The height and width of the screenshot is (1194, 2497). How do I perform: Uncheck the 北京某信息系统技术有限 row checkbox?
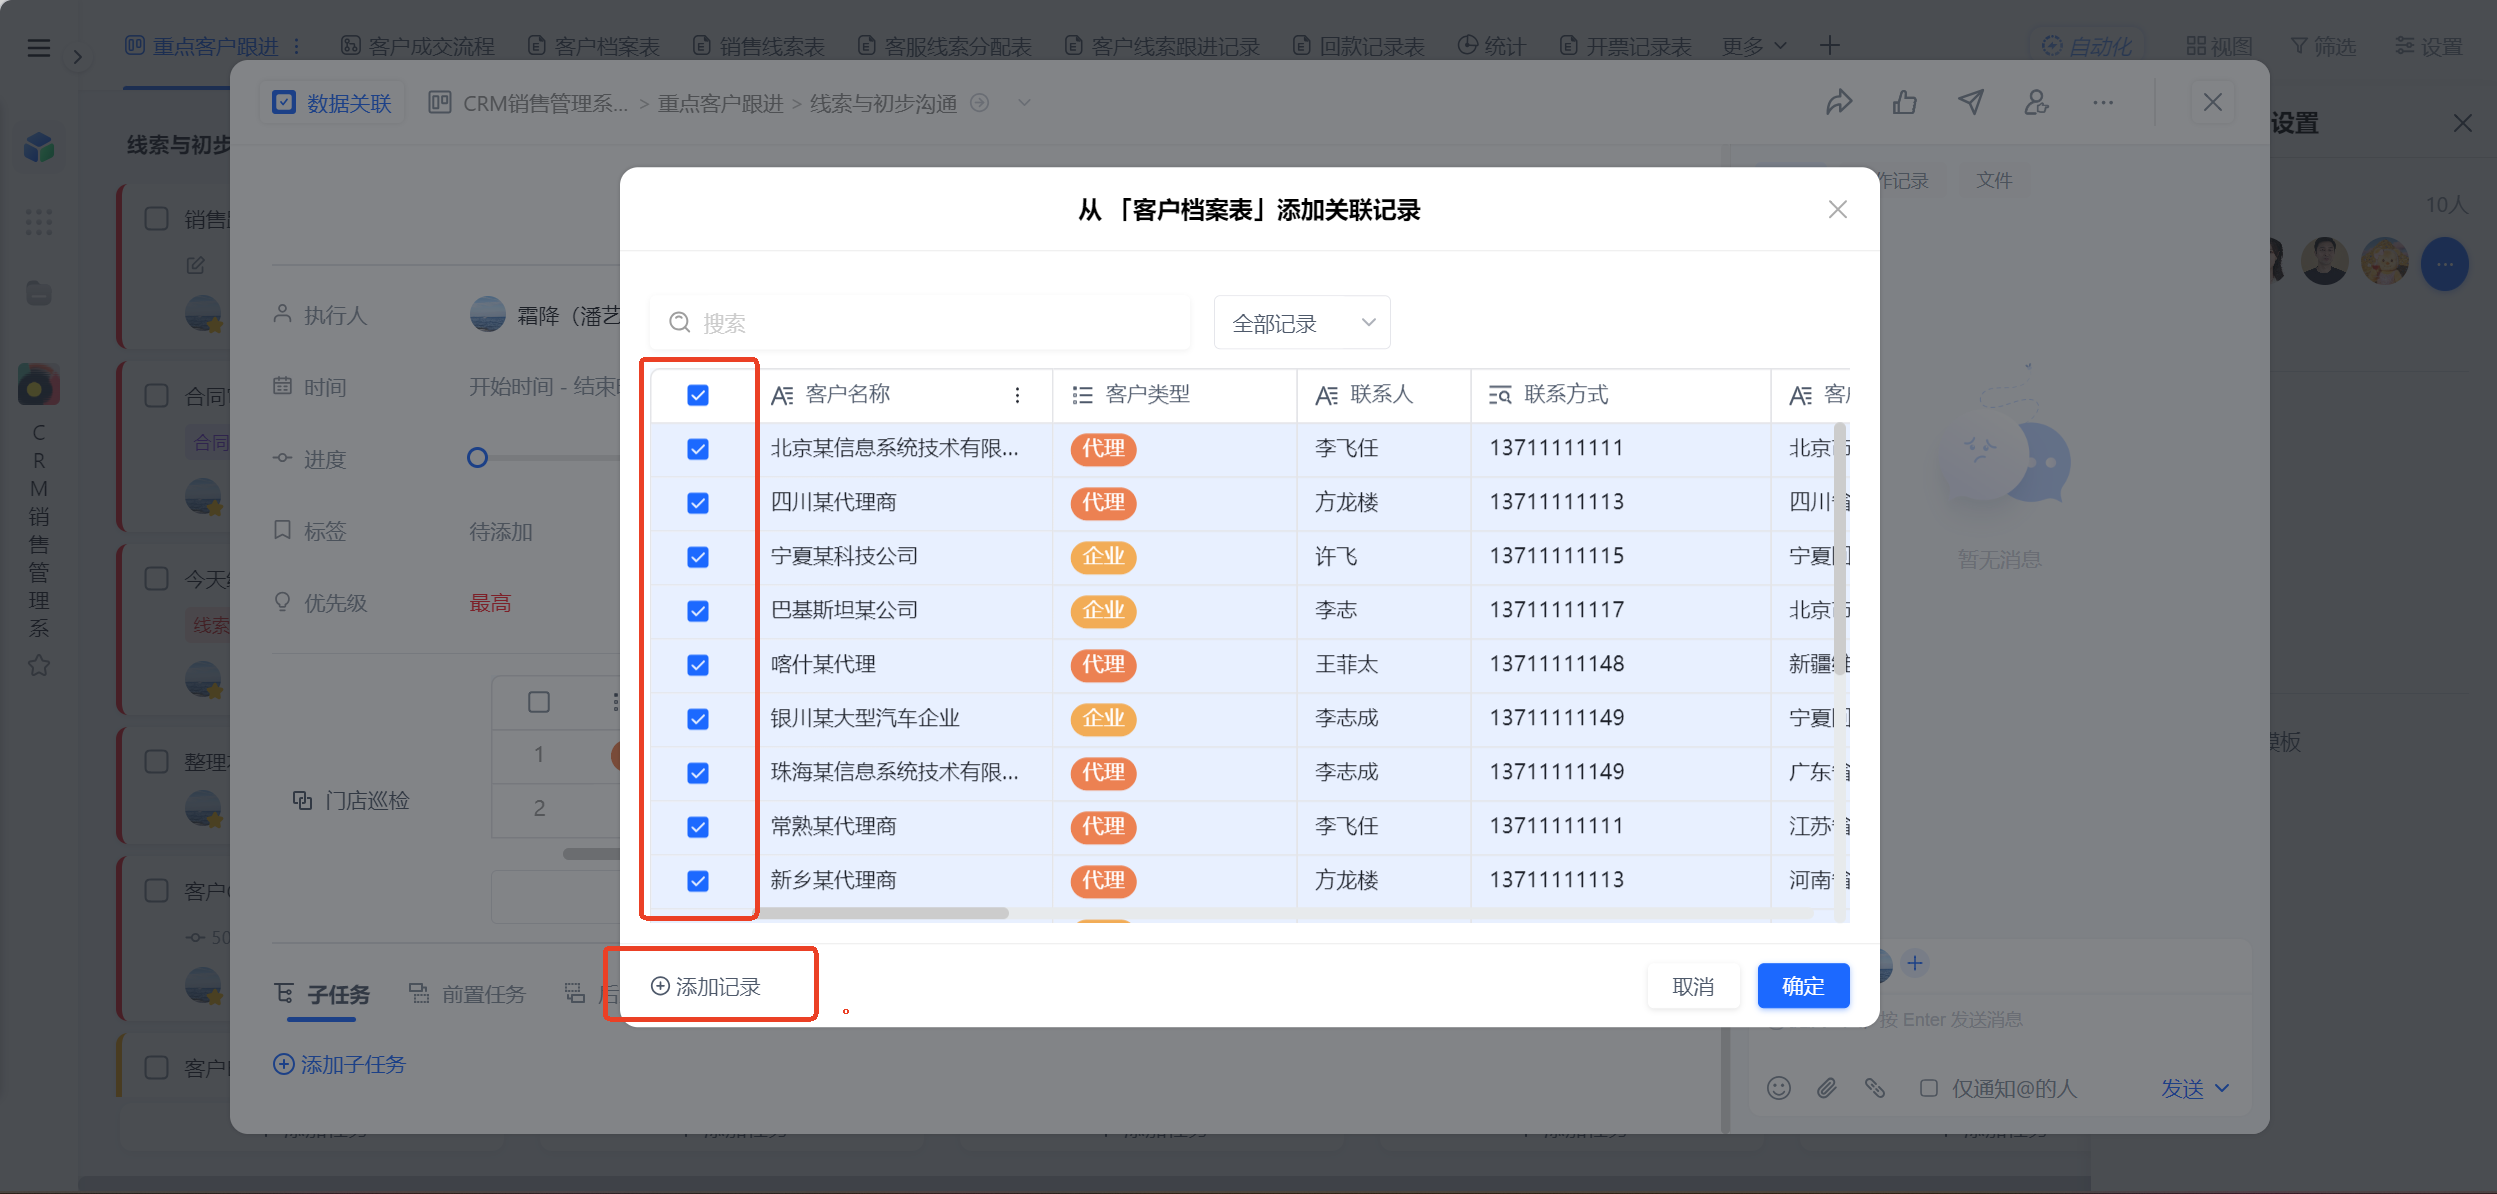698,449
